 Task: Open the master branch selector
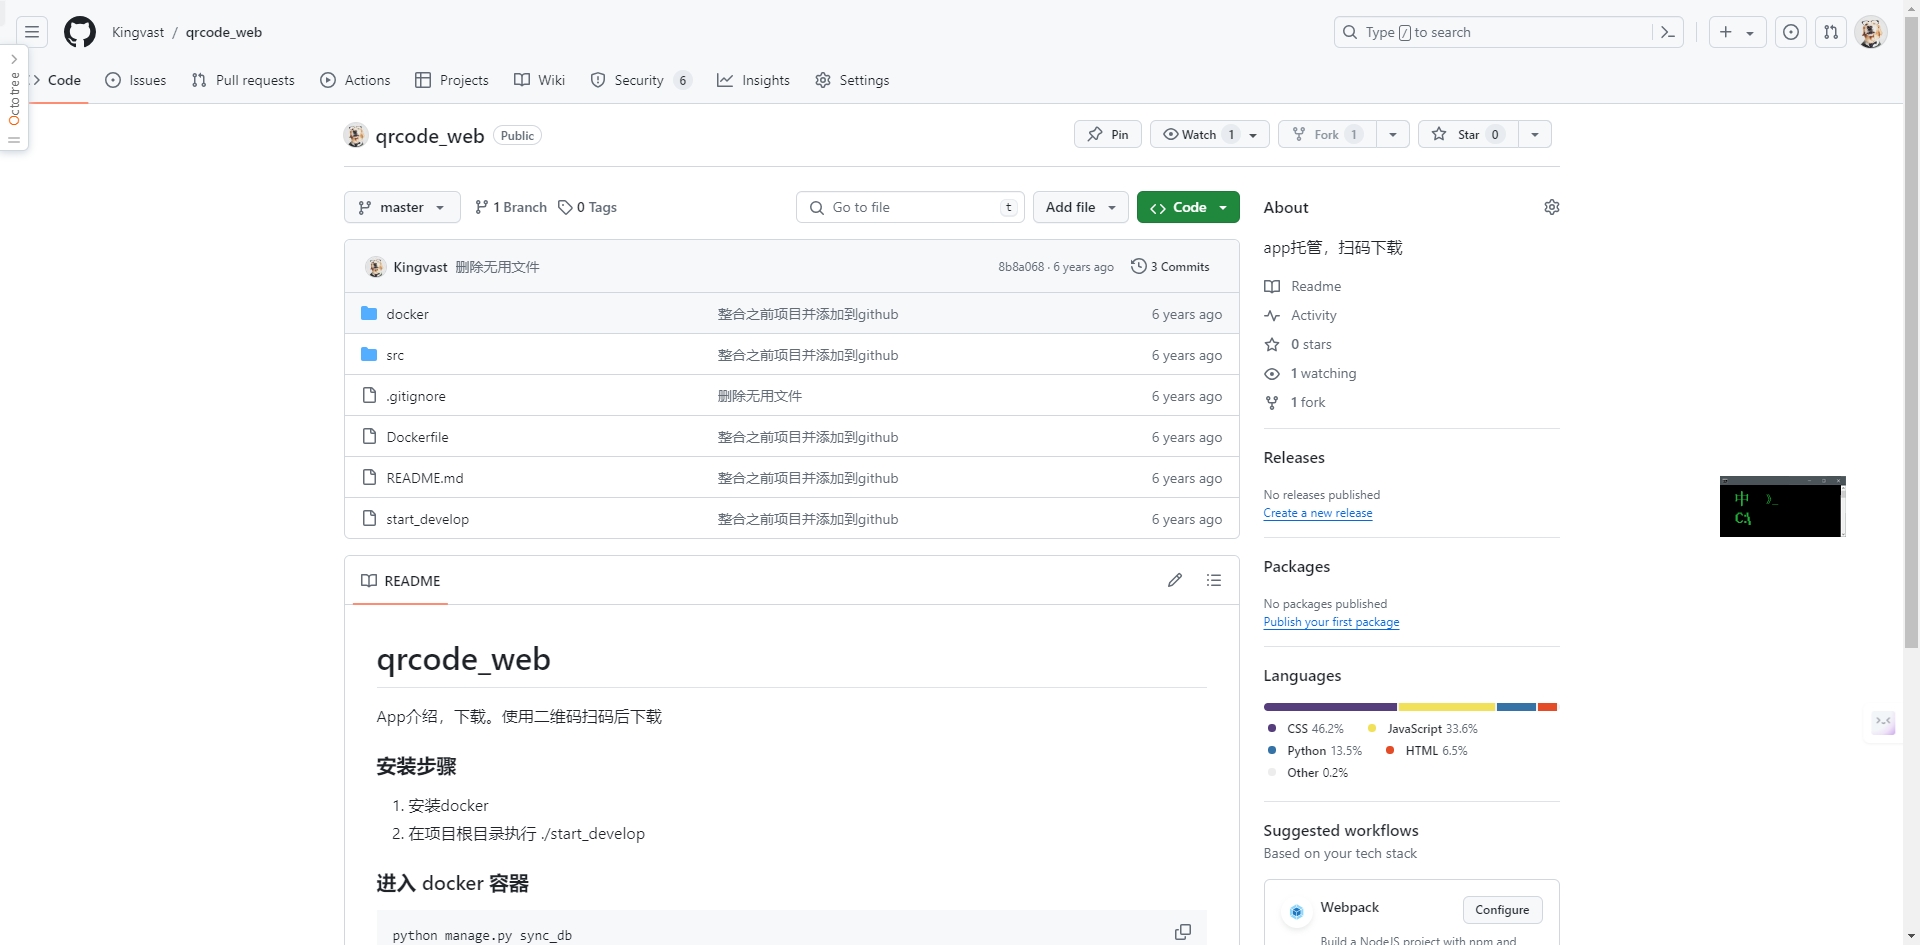(402, 207)
